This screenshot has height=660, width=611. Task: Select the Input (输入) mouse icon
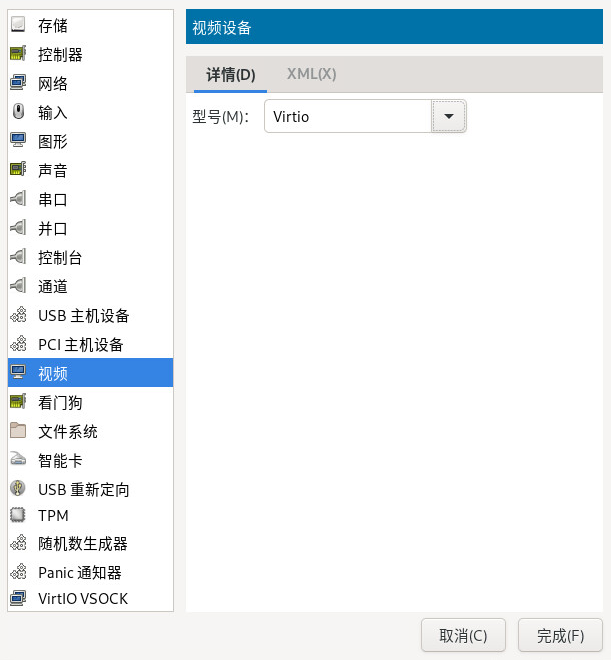[x=18, y=112]
